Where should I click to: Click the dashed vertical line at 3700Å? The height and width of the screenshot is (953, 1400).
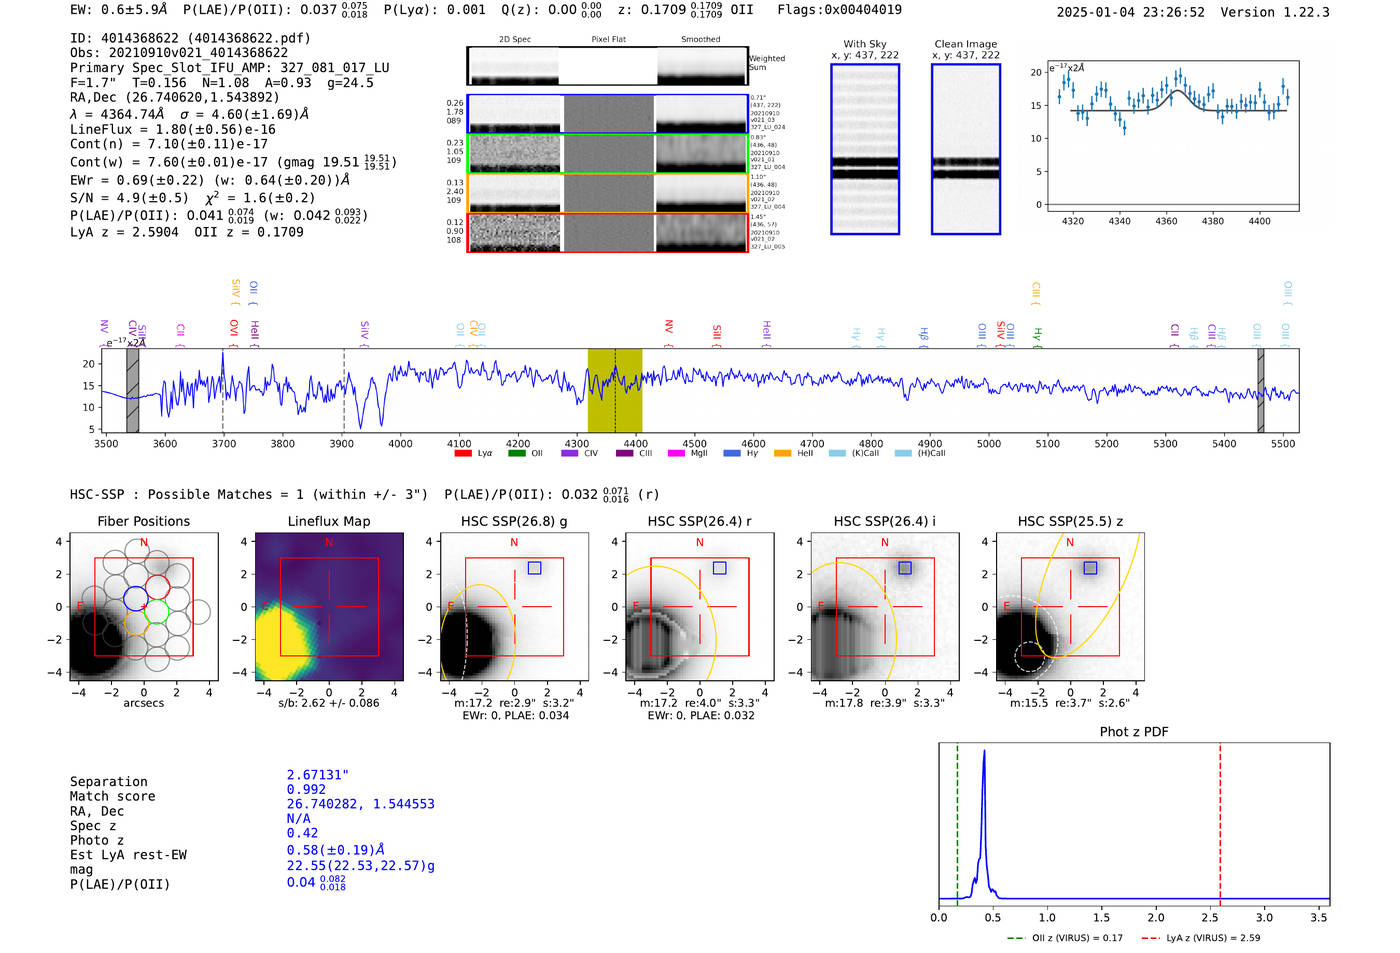223,390
